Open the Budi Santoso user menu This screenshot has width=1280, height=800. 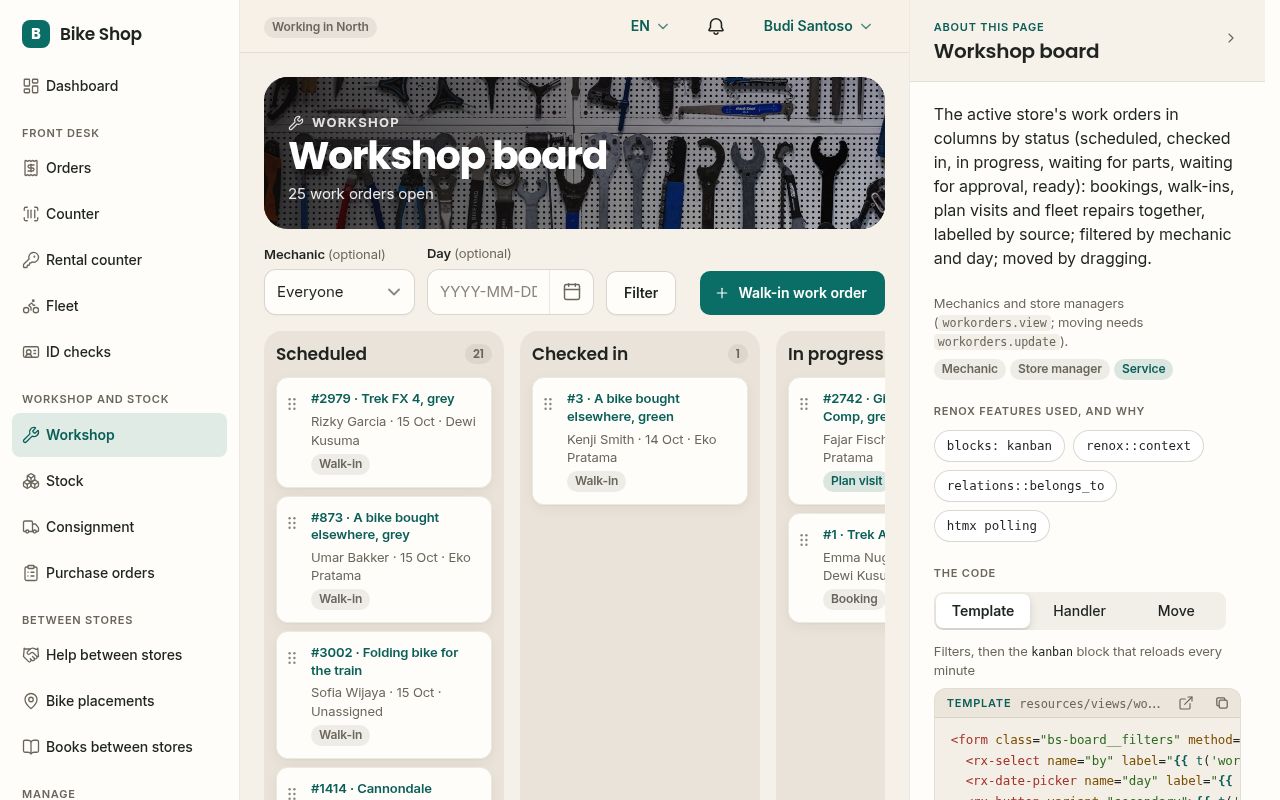point(818,26)
